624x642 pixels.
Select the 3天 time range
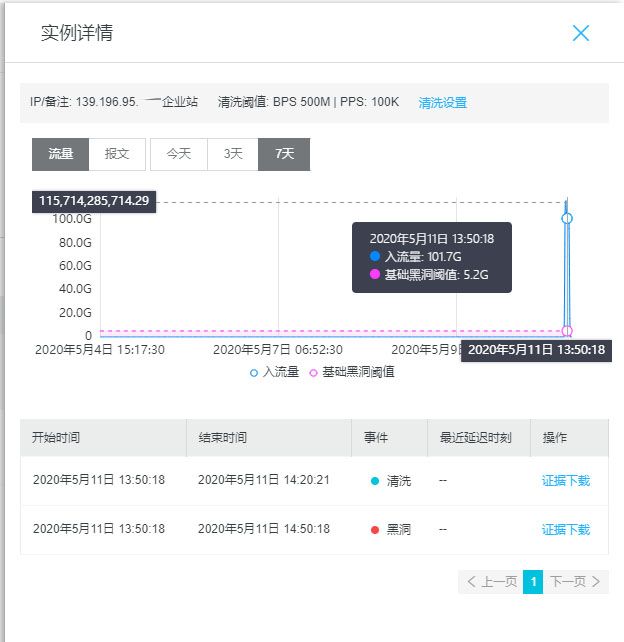coord(233,154)
